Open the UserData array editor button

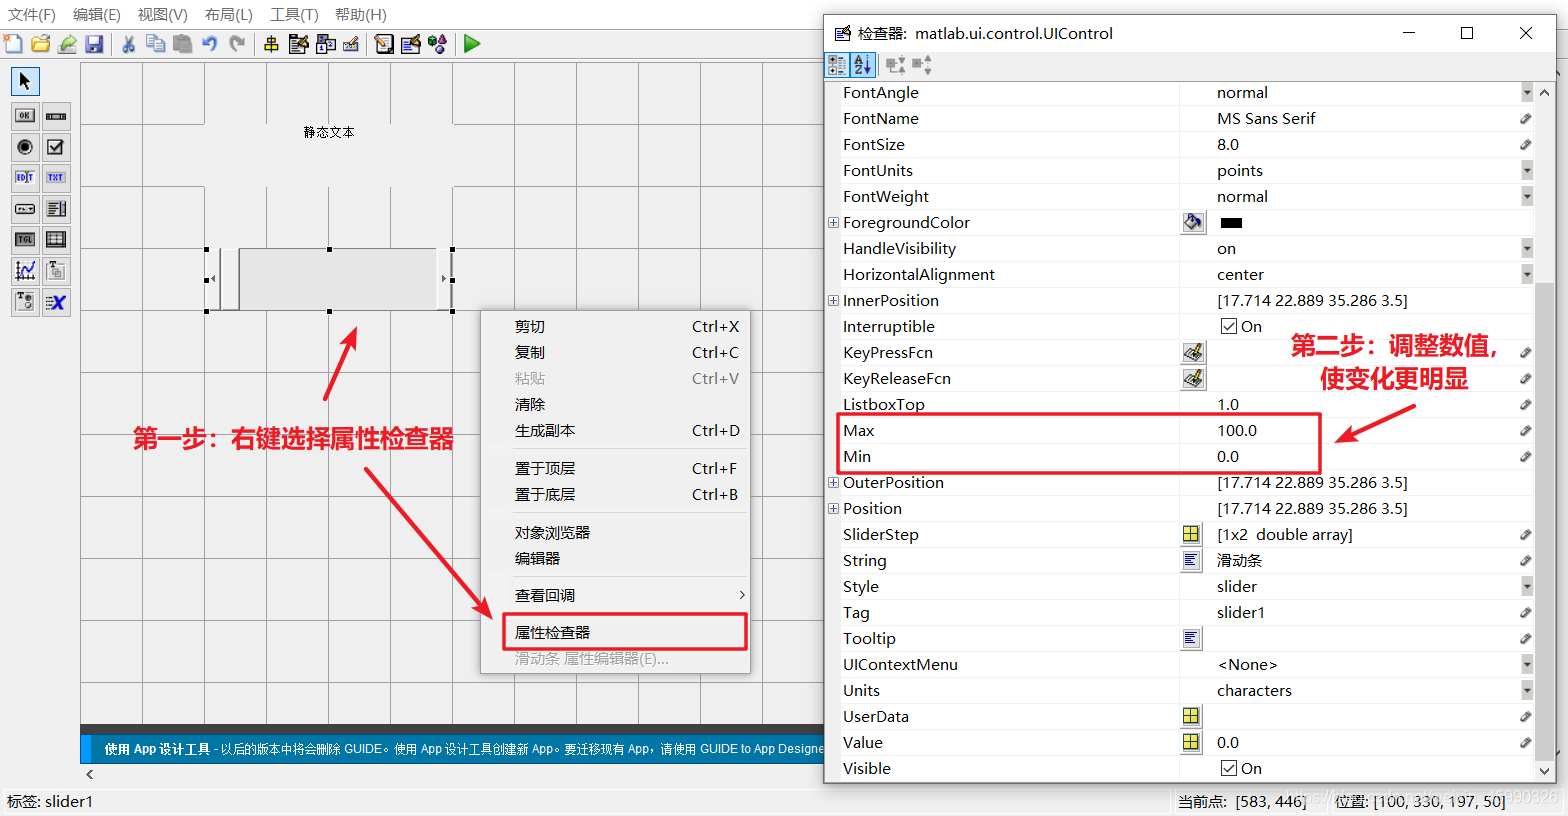1191,716
